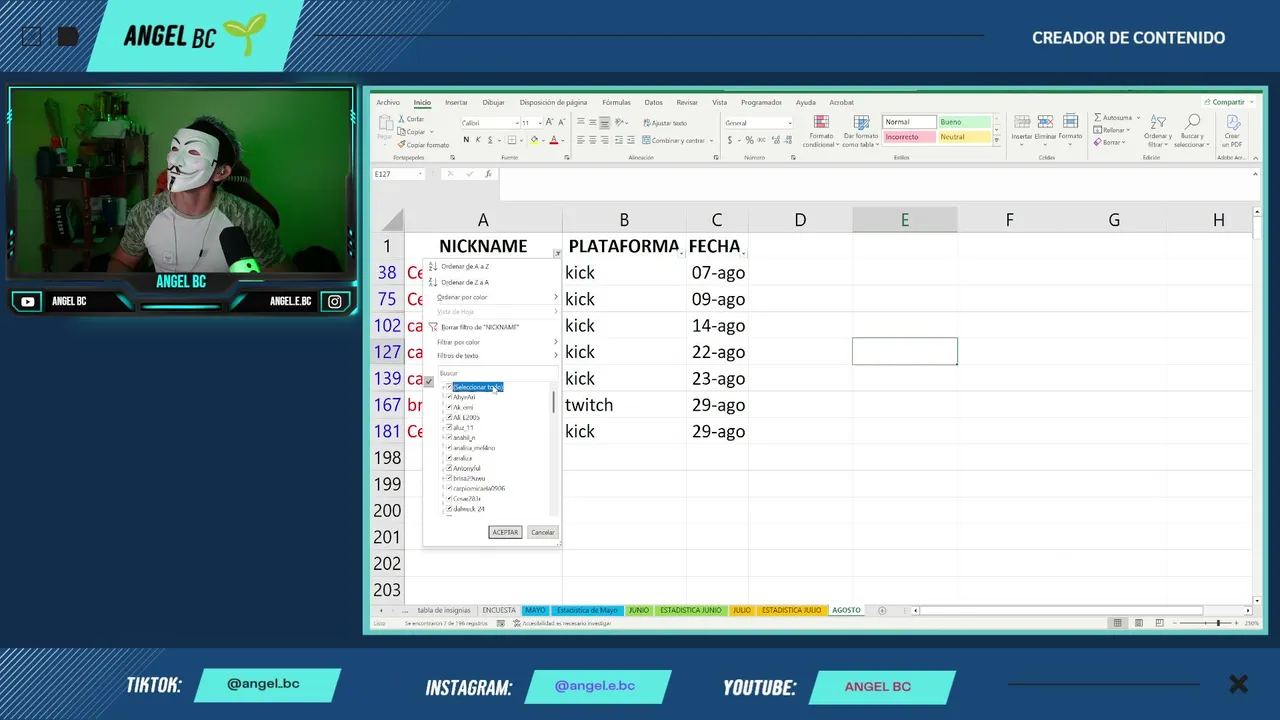Click the Cortar scissors icon
This screenshot has height=720, width=1280.
pos(402,119)
